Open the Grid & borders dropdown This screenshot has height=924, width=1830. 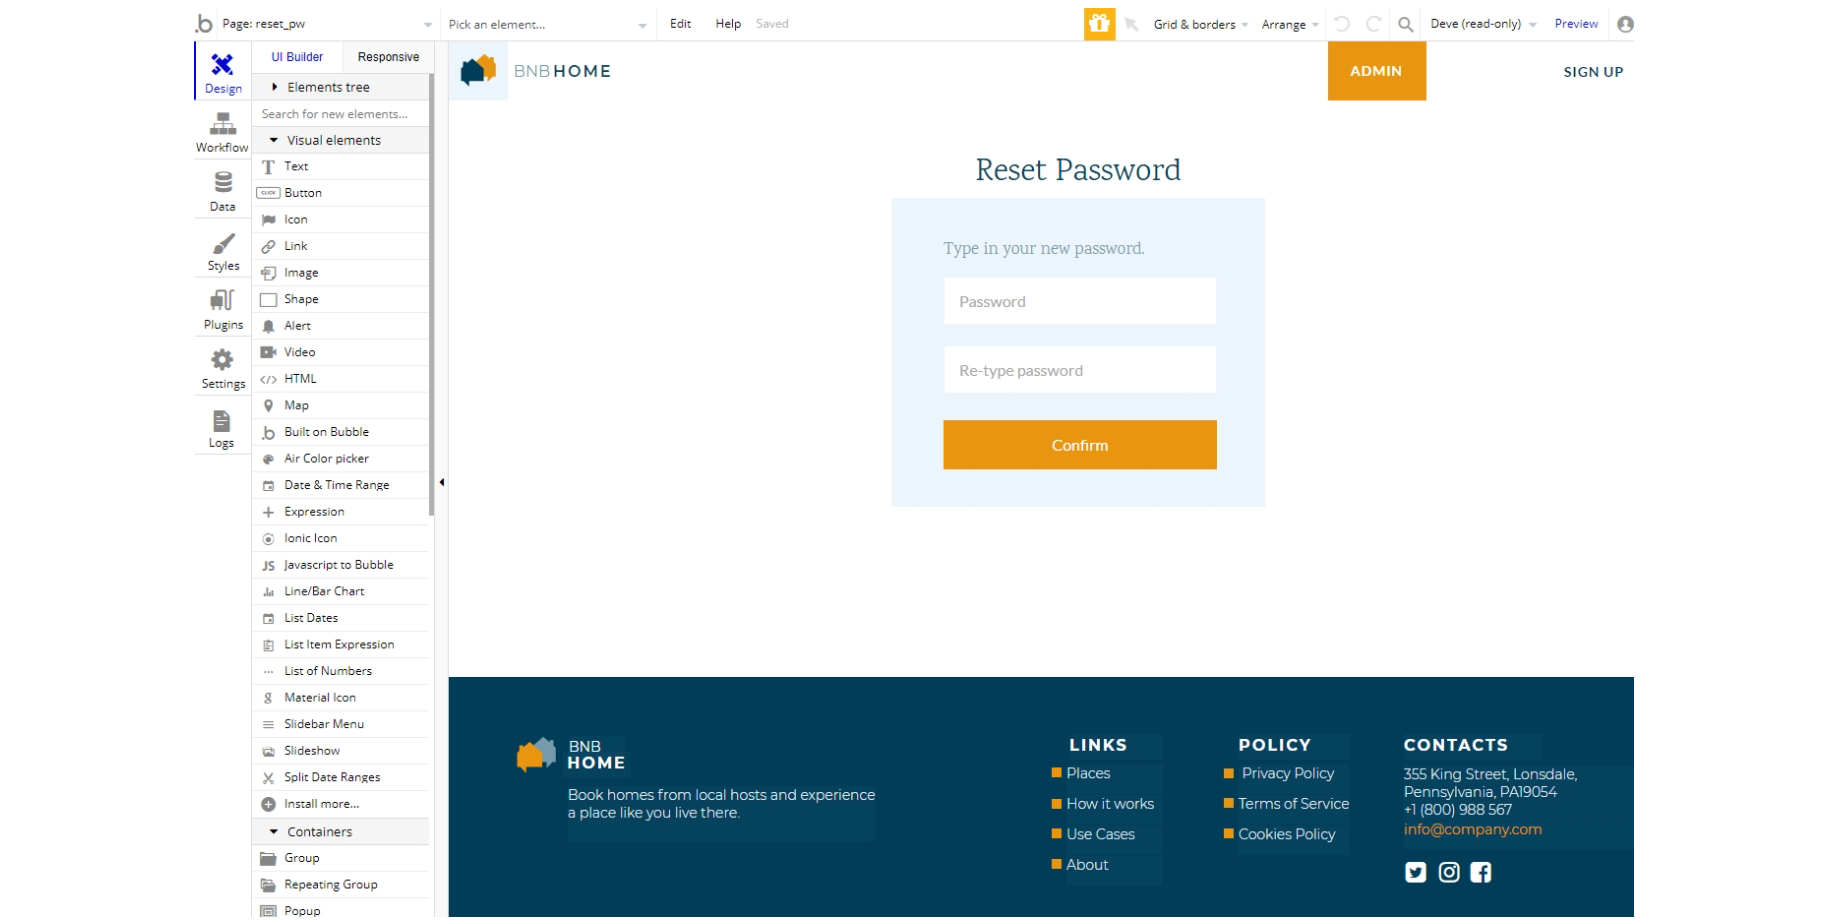tap(1200, 24)
